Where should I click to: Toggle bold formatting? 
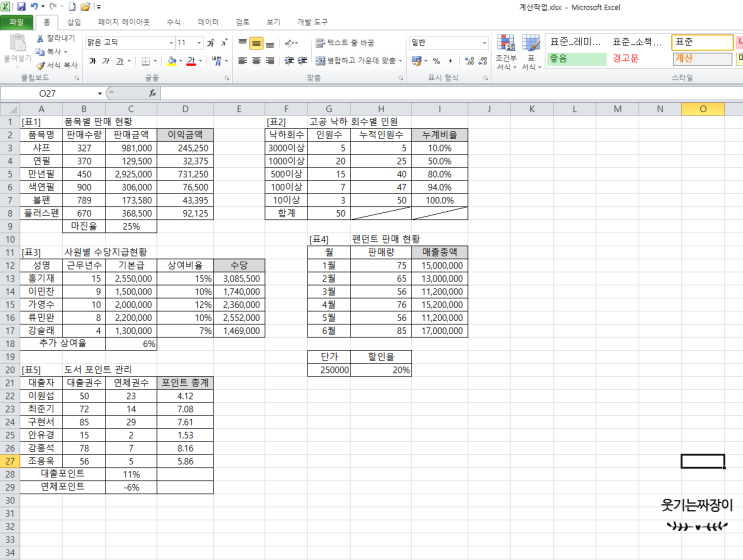pyautogui.click(x=92, y=61)
